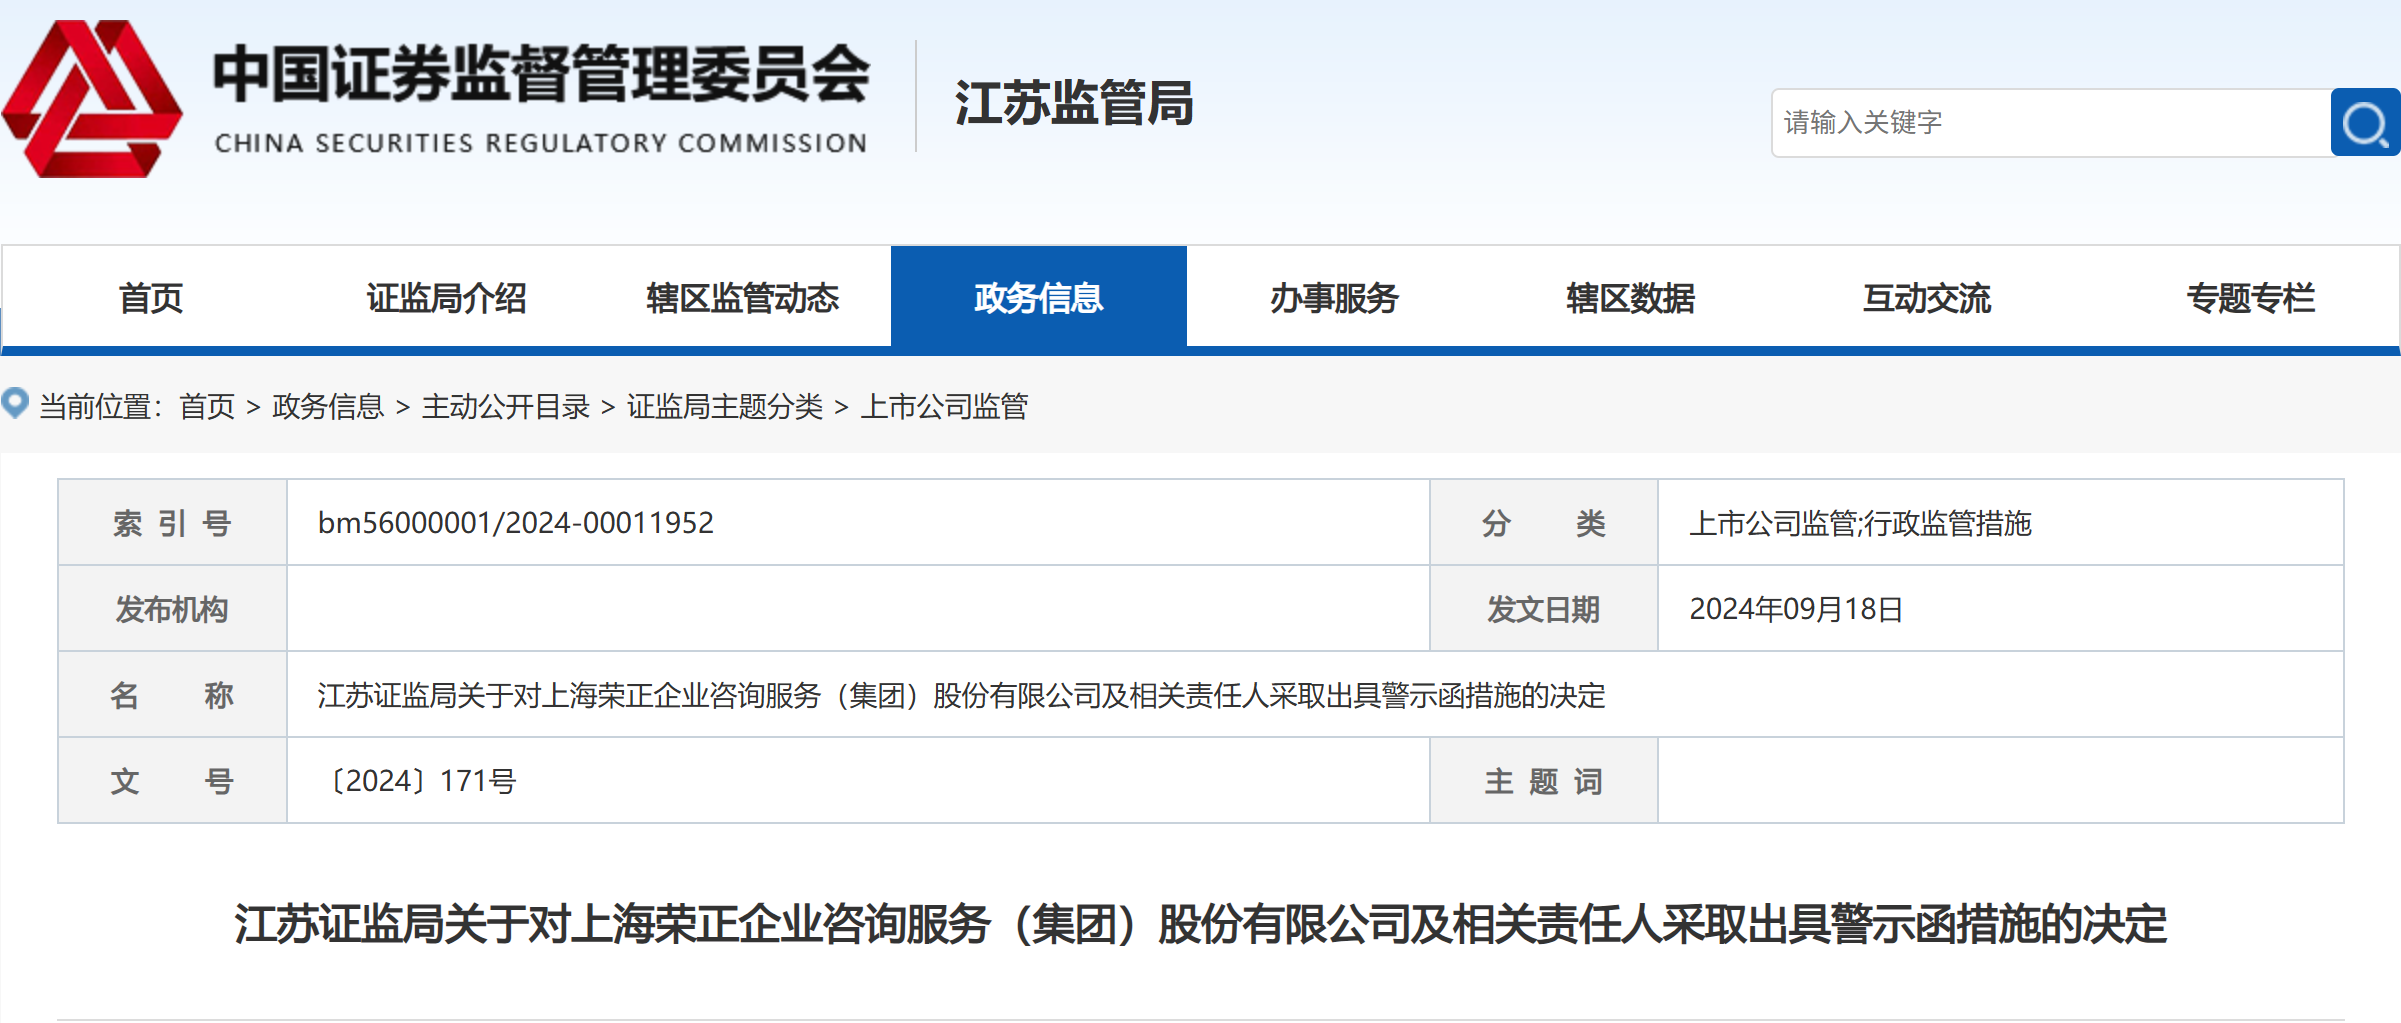Viewport: 2401px width, 1023px height.
Task: Open 证监局主题分类 breadcrumb link
Action: 725,406
